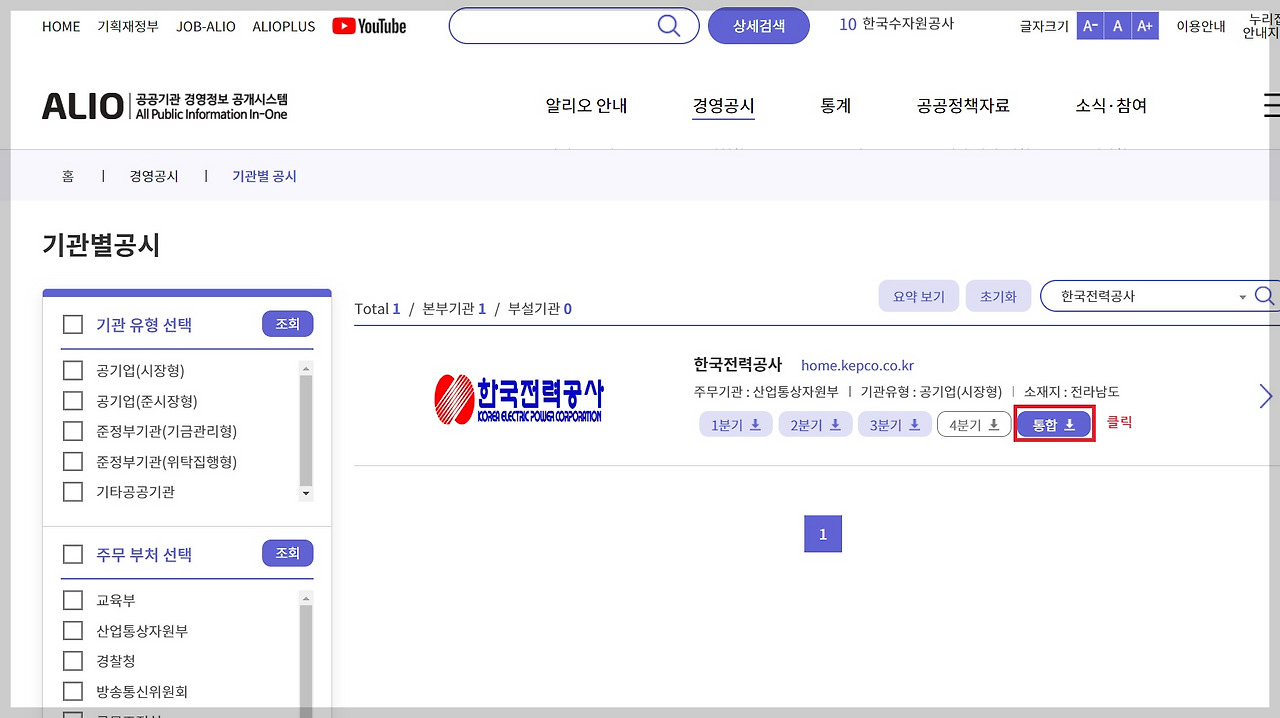This screenshot has width=1280, height=718.
Task: Click the right chevron next to KEPCO entry
Action: click(1264, 396)
